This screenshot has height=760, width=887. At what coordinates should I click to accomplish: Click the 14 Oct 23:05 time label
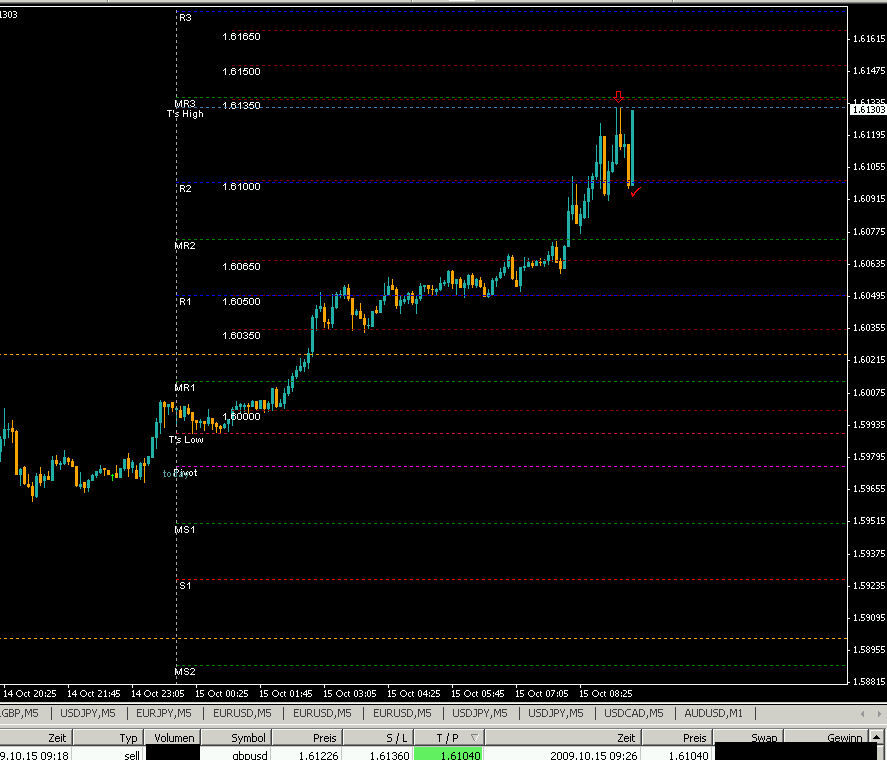point(157,694)
